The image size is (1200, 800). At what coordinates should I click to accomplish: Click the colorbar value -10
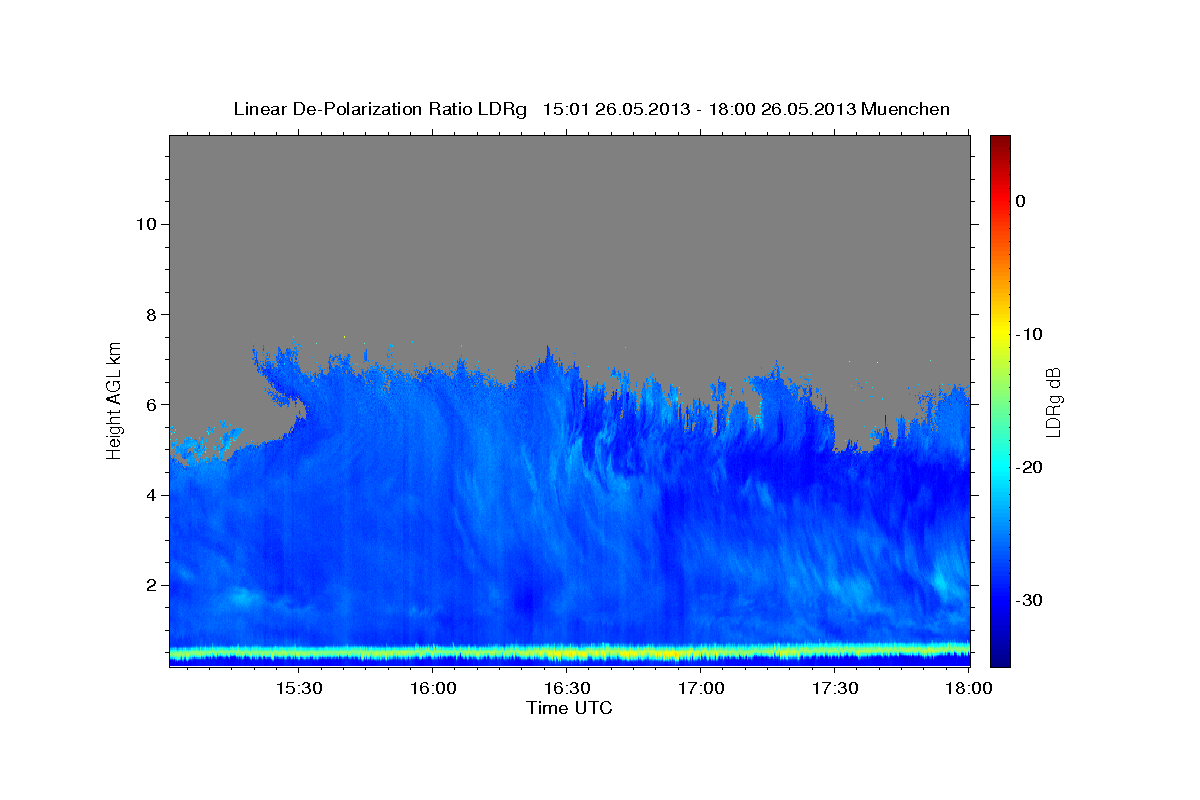click(1030, 334)
